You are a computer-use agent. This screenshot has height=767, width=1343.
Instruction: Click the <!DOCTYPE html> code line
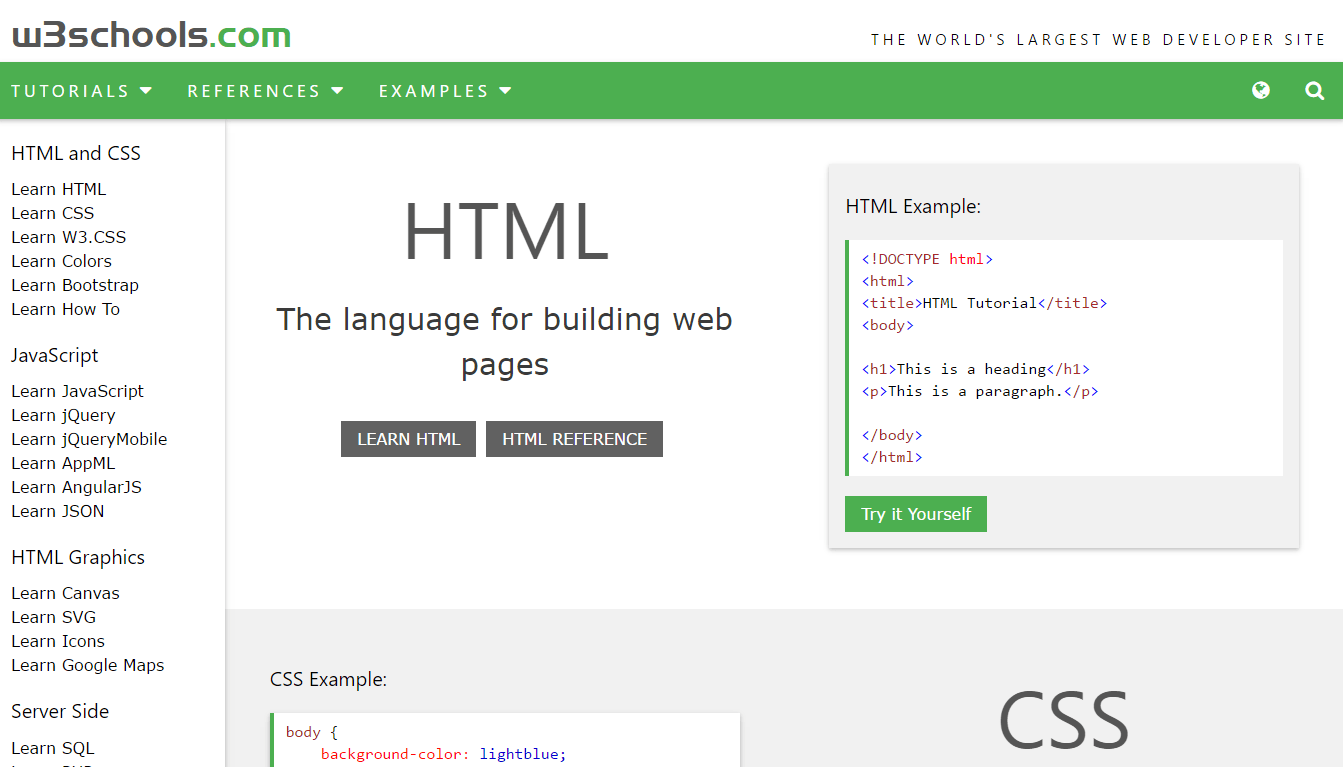pyautogui.click(x=927, y=259)
